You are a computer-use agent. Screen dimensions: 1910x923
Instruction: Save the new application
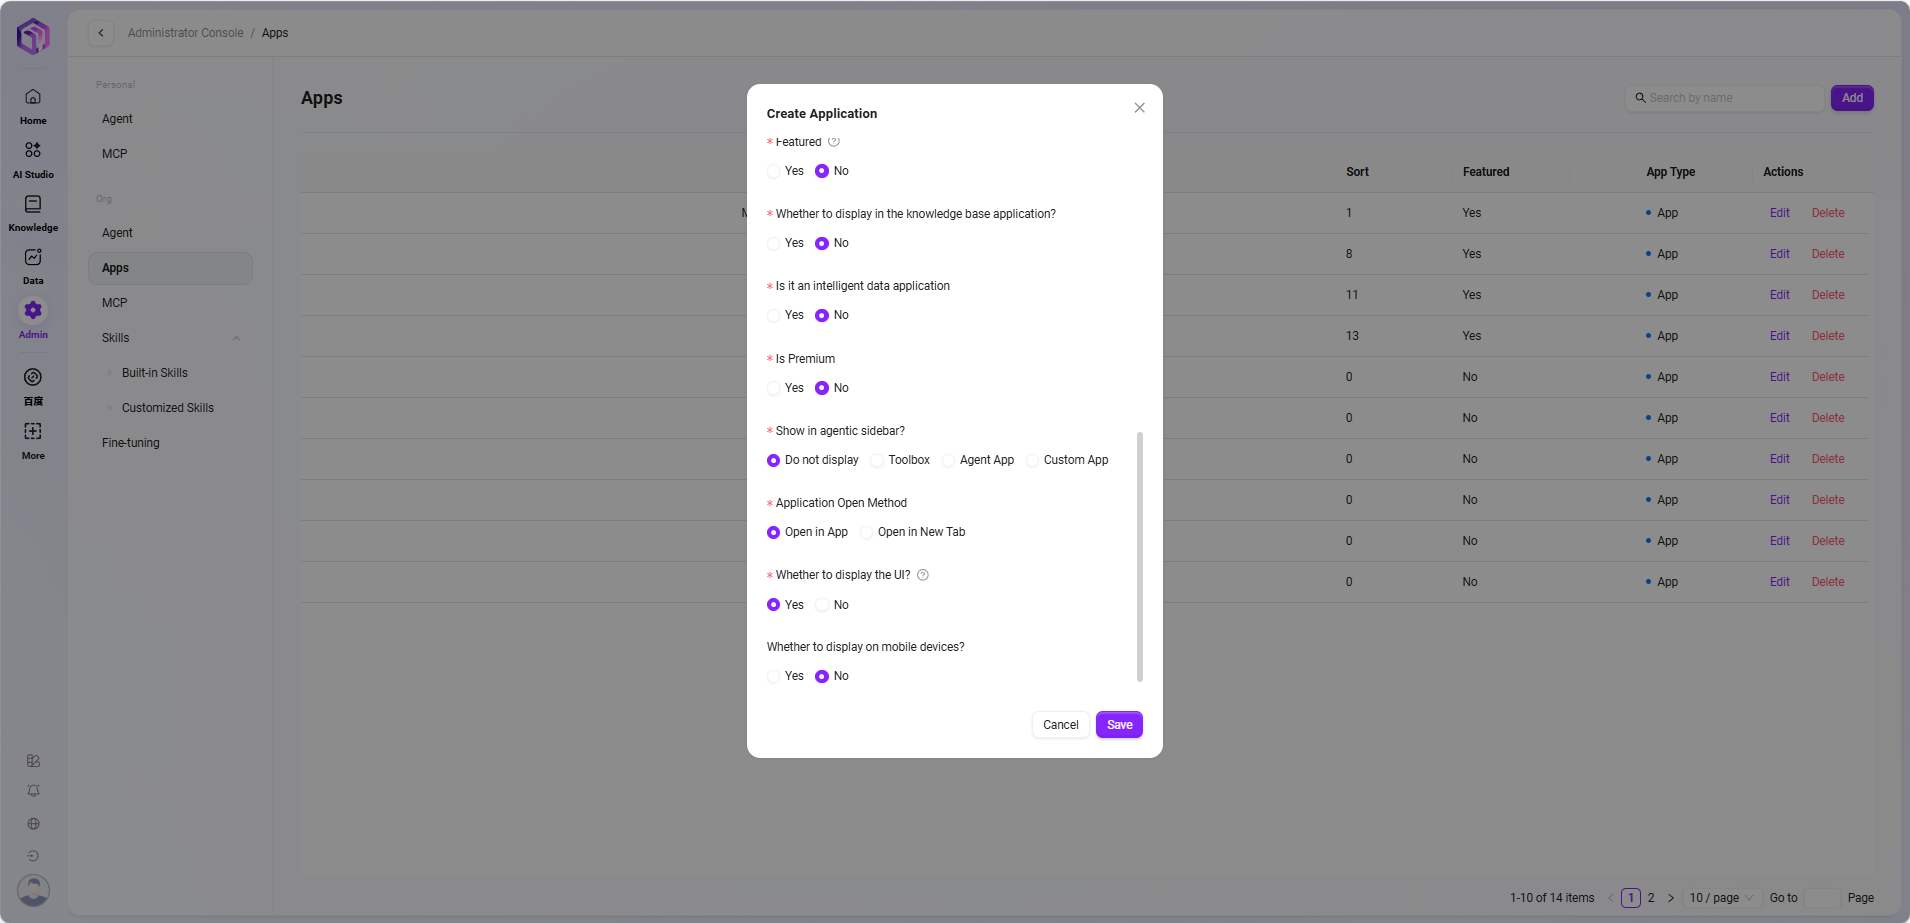1119,725
